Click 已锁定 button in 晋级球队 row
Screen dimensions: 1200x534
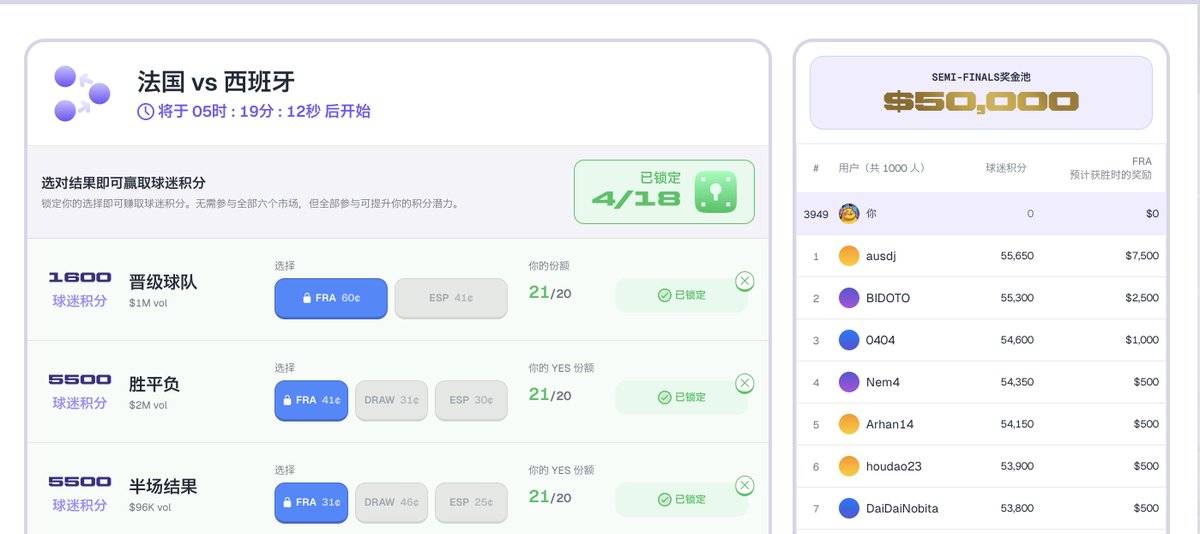pos(681,296)
